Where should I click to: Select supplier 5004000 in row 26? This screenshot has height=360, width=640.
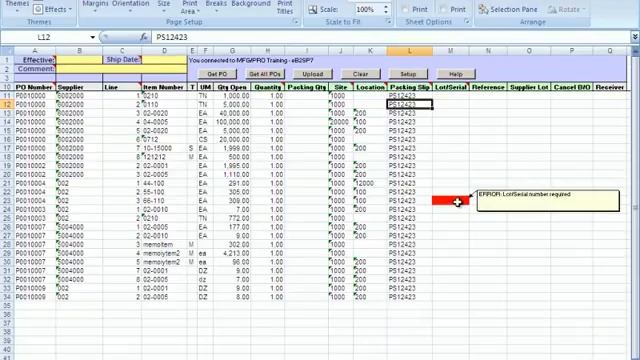point(79,227)
